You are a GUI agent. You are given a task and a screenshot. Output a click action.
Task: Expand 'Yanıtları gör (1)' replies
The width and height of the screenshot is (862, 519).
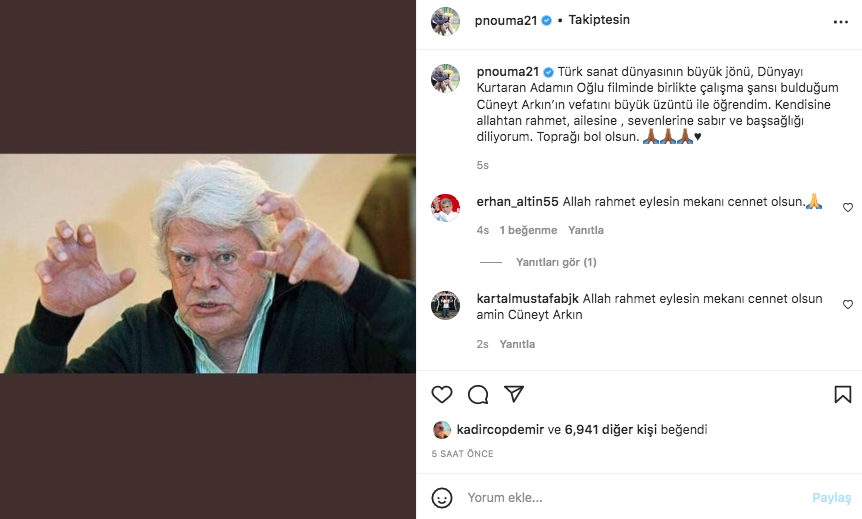click(556, 262)
